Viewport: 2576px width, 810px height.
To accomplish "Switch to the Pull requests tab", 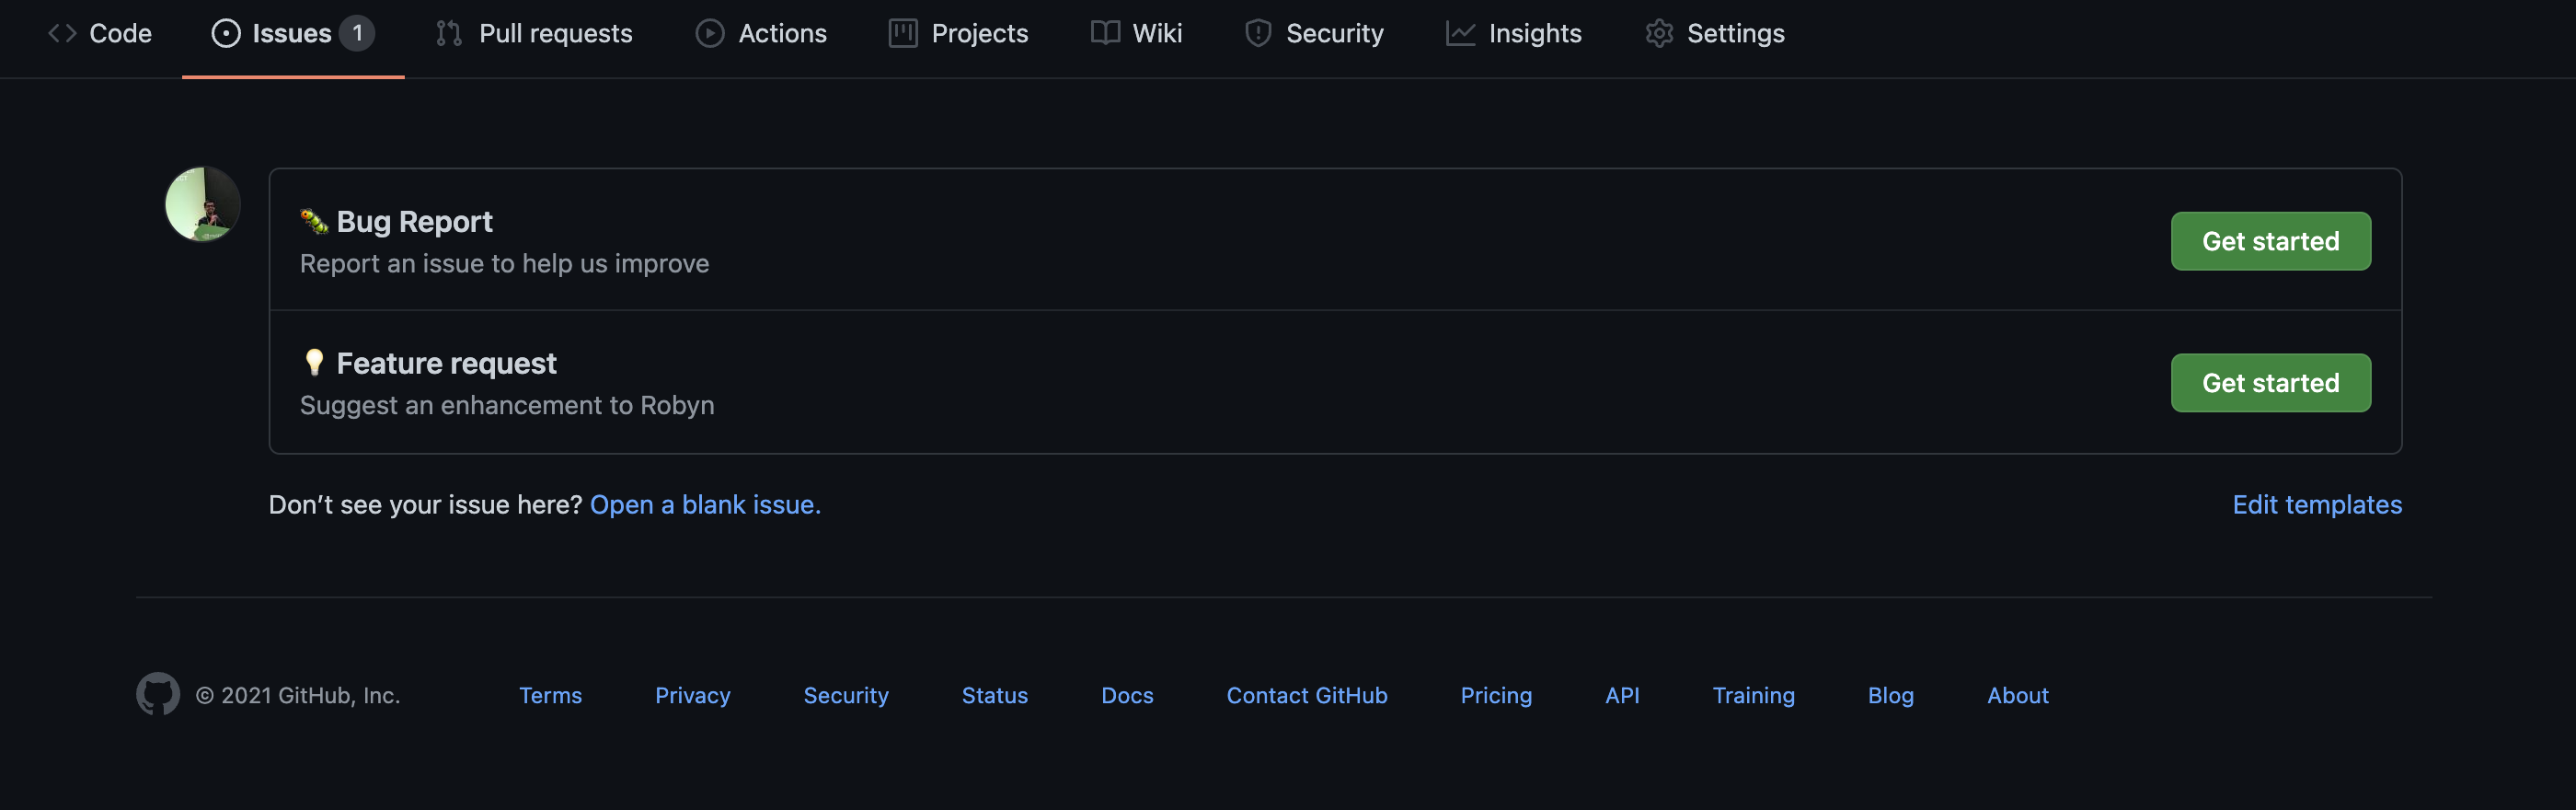I will (x=535, y=33).
